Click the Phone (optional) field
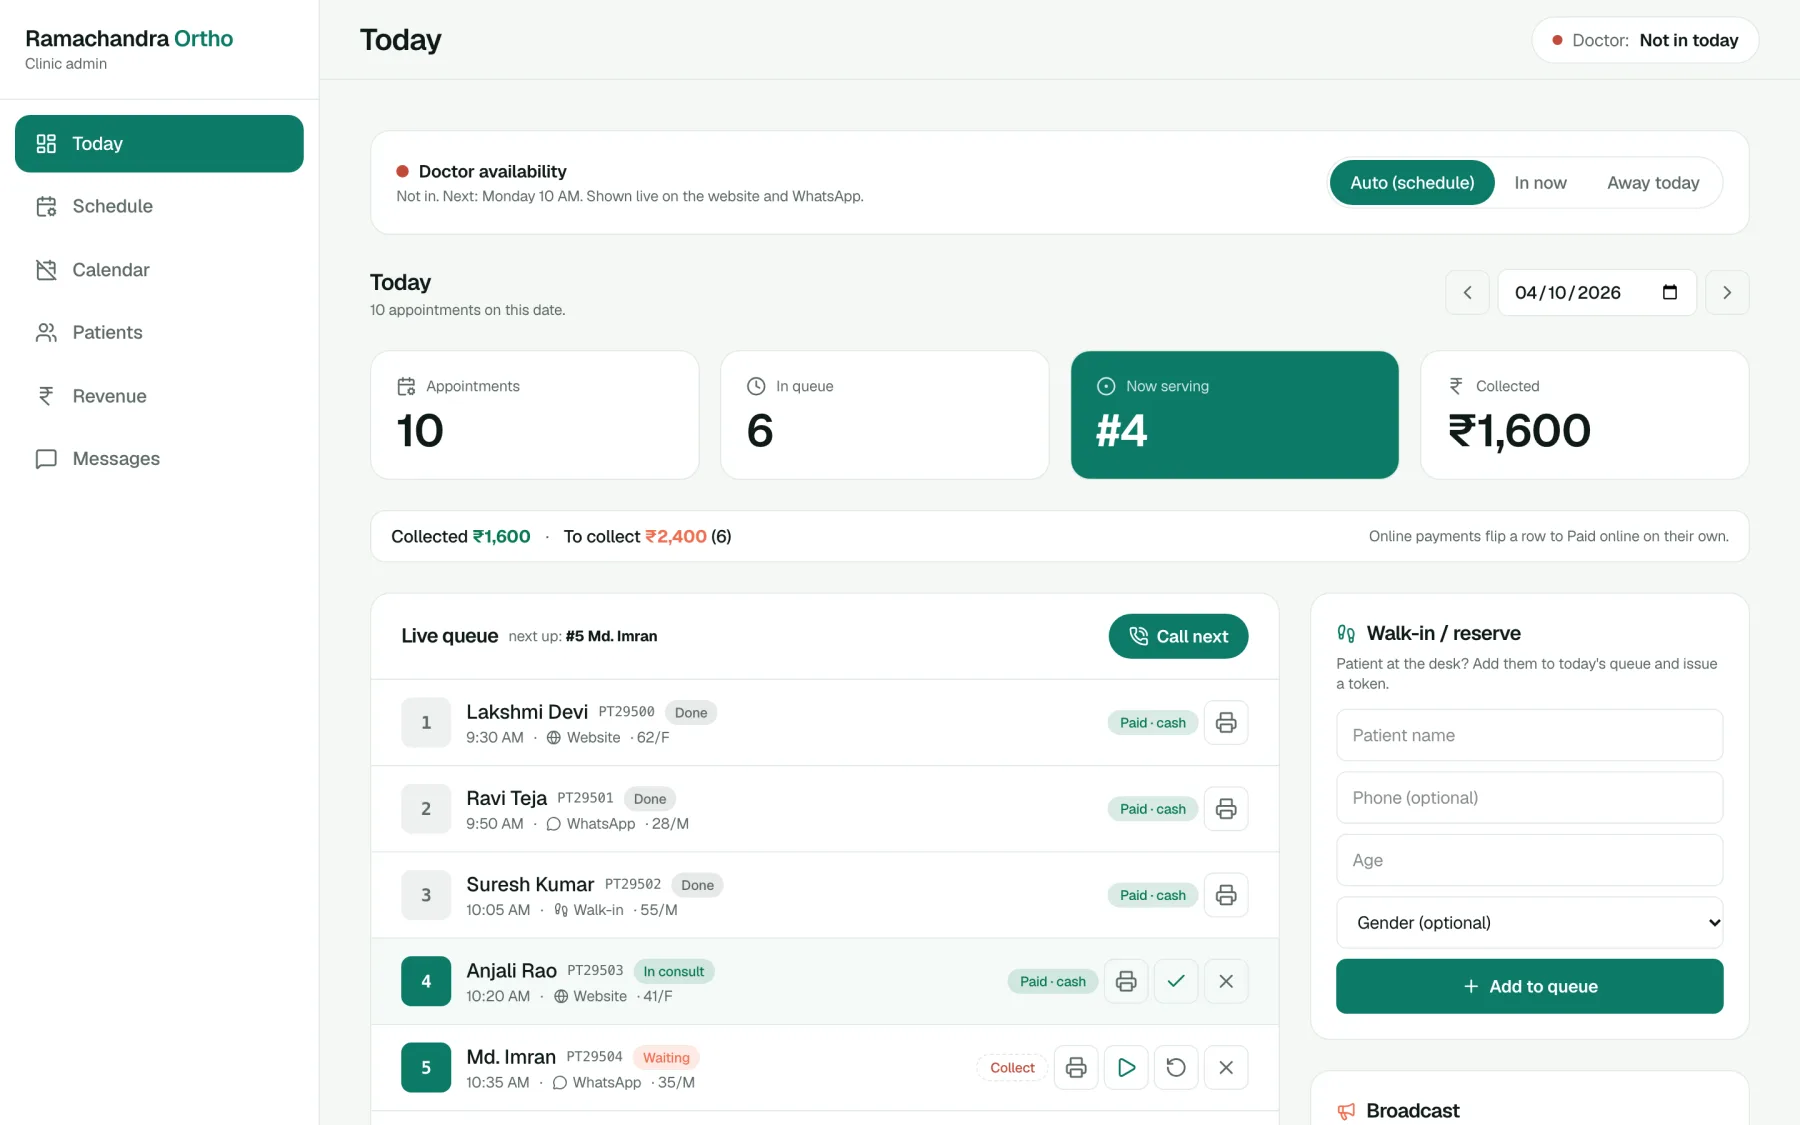 coord(1529,798)
